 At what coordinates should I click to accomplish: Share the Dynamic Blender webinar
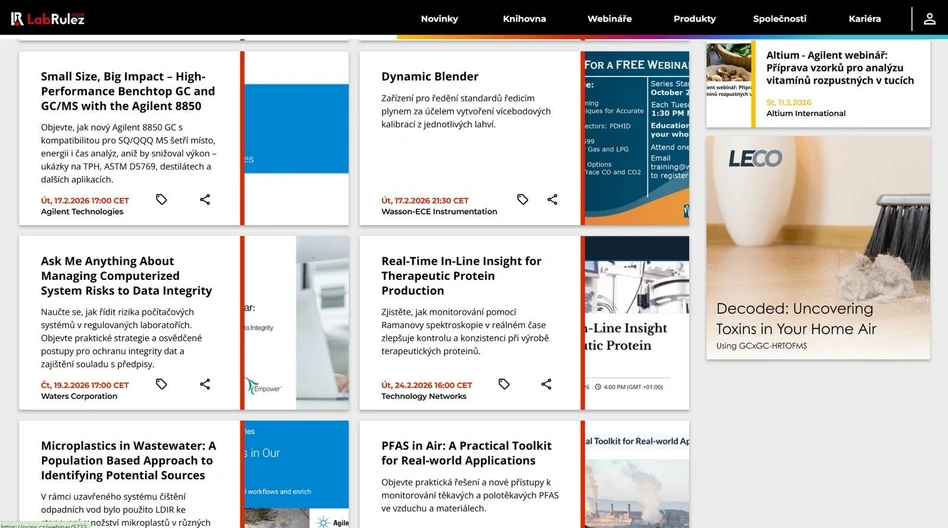[x=552, y=200]
